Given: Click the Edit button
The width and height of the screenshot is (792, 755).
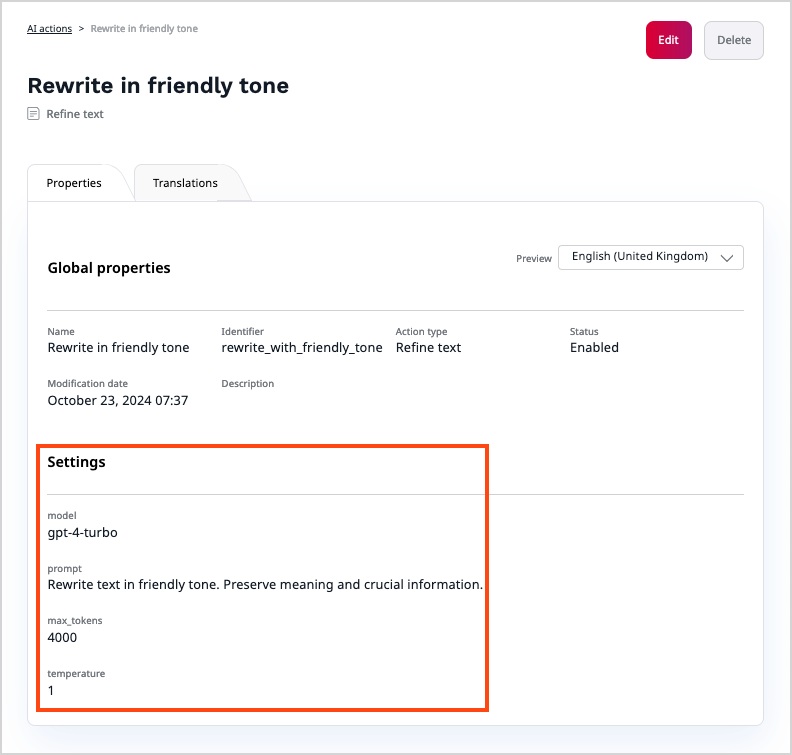Looking at the screenshot, I should [x=668, y=40].
